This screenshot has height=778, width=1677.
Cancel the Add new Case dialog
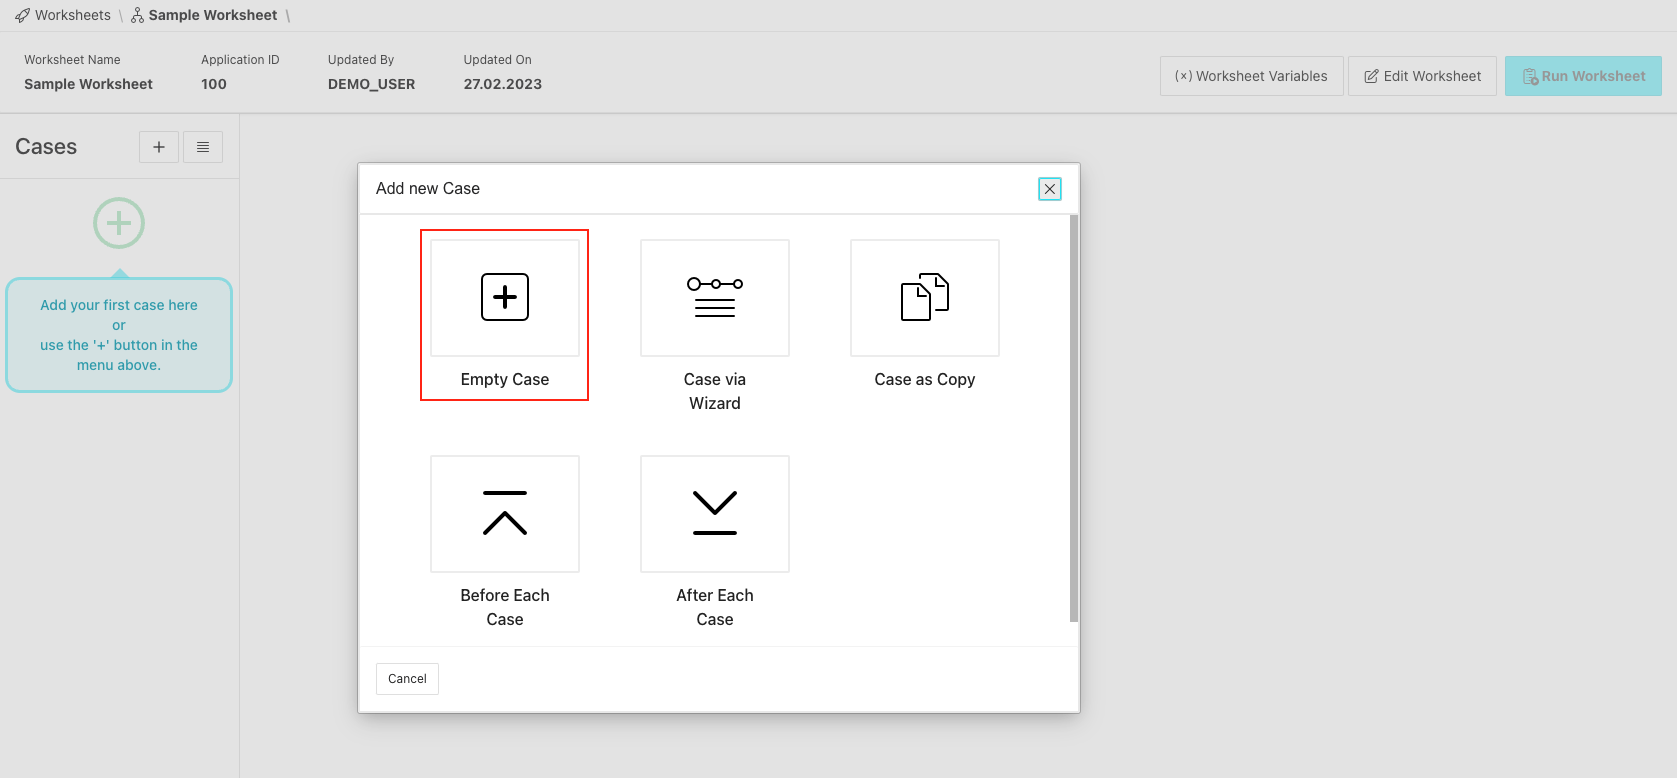pyautogui.click(x=407, y=679)
